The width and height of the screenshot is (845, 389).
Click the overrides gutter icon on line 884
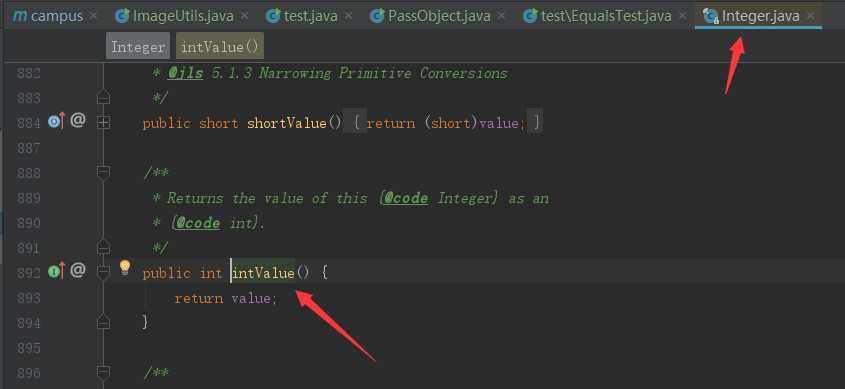(56, 122)
